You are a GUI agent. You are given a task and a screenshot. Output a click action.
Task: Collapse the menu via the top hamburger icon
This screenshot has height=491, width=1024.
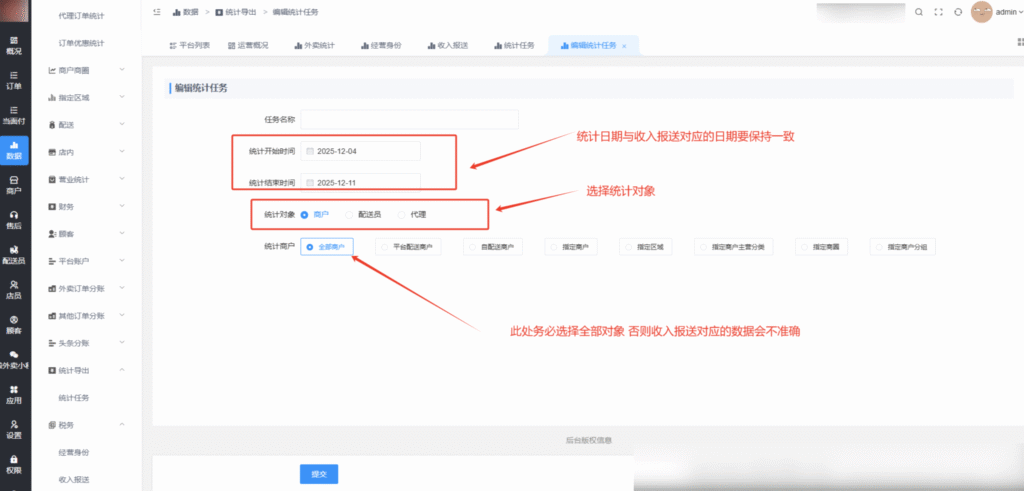156,12
